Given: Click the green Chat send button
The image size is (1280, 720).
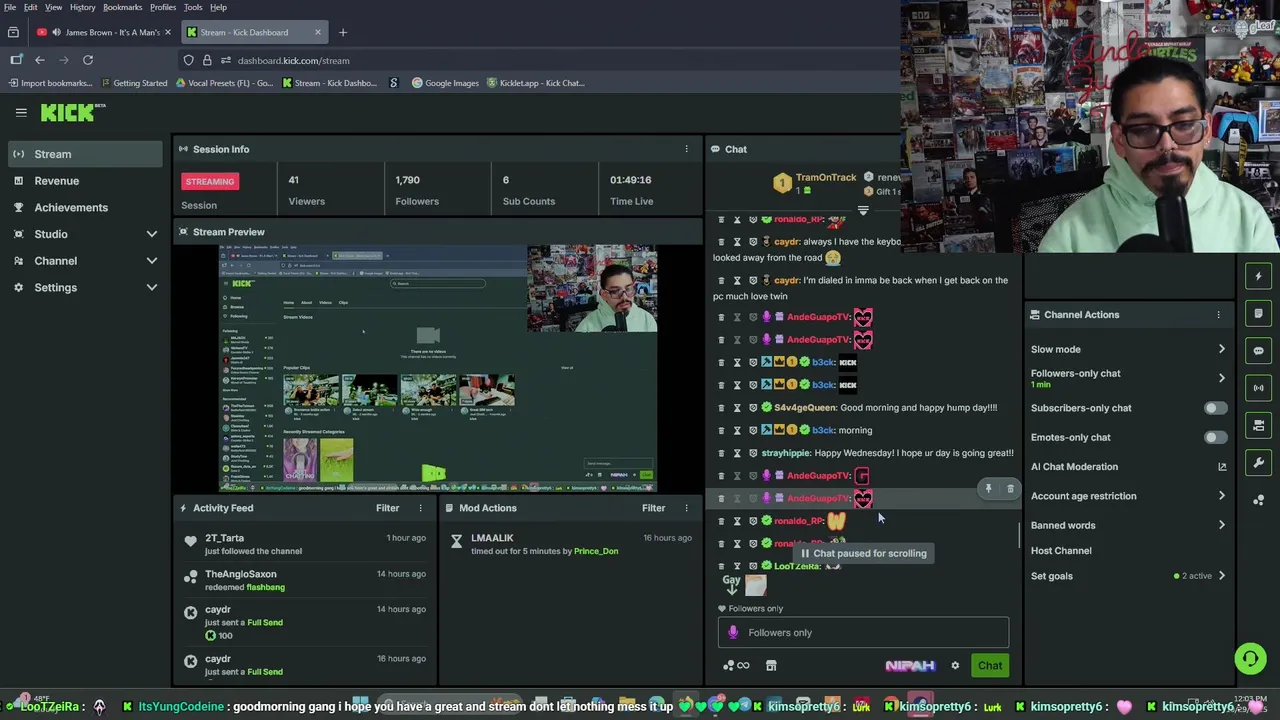Looking at the screenshot, I should (990, 666).
